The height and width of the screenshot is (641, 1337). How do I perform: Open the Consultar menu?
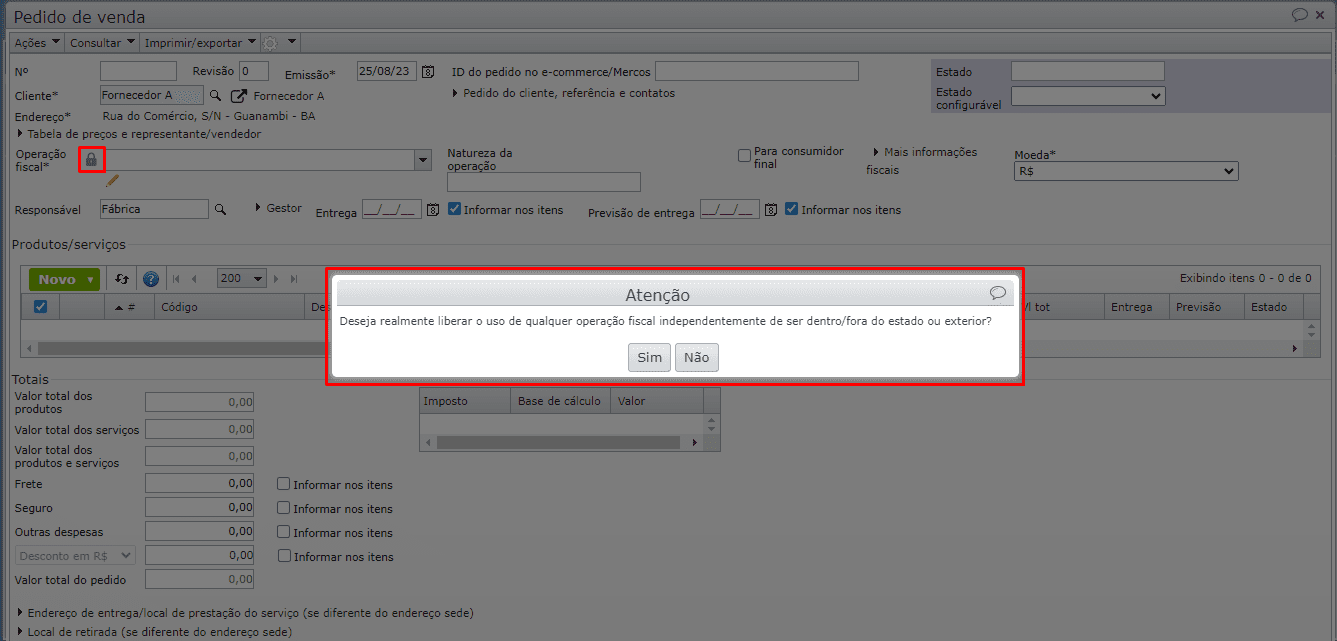[102, 43]
